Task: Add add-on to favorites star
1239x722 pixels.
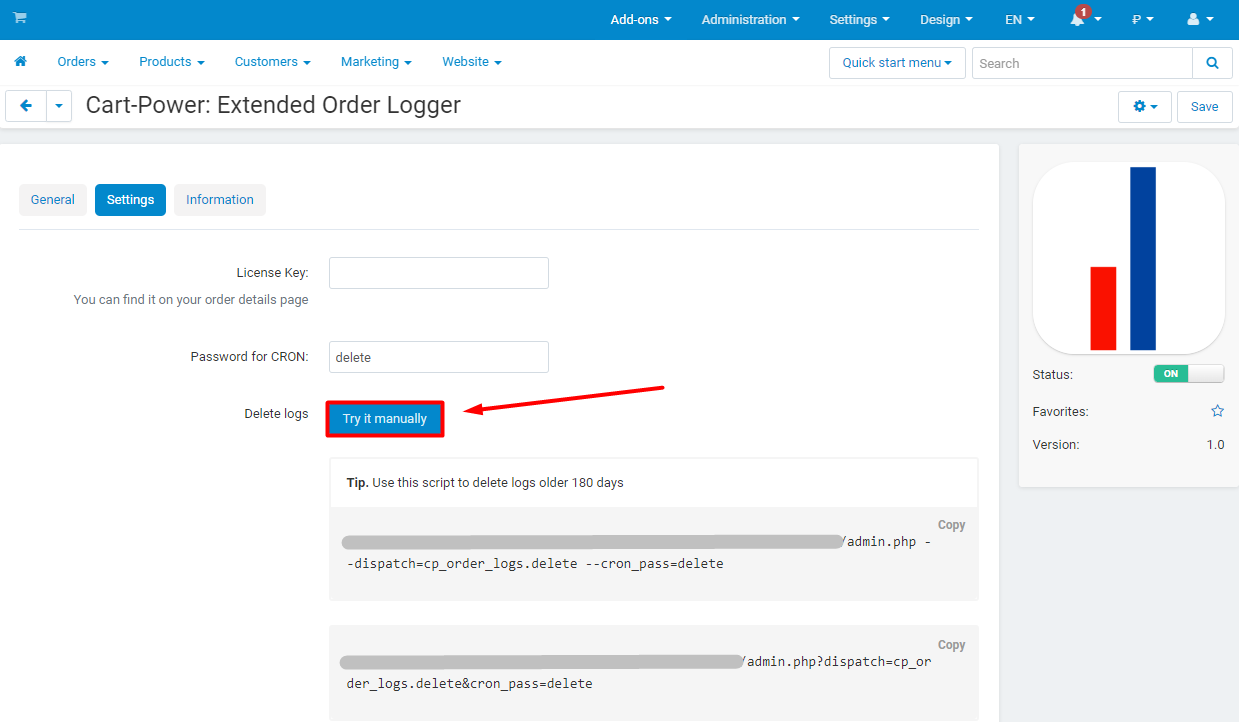Action: 1217,411
